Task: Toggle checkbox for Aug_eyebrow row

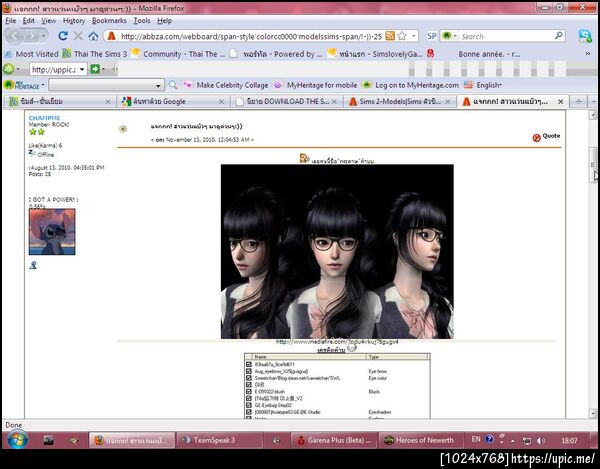Action: 249,371
